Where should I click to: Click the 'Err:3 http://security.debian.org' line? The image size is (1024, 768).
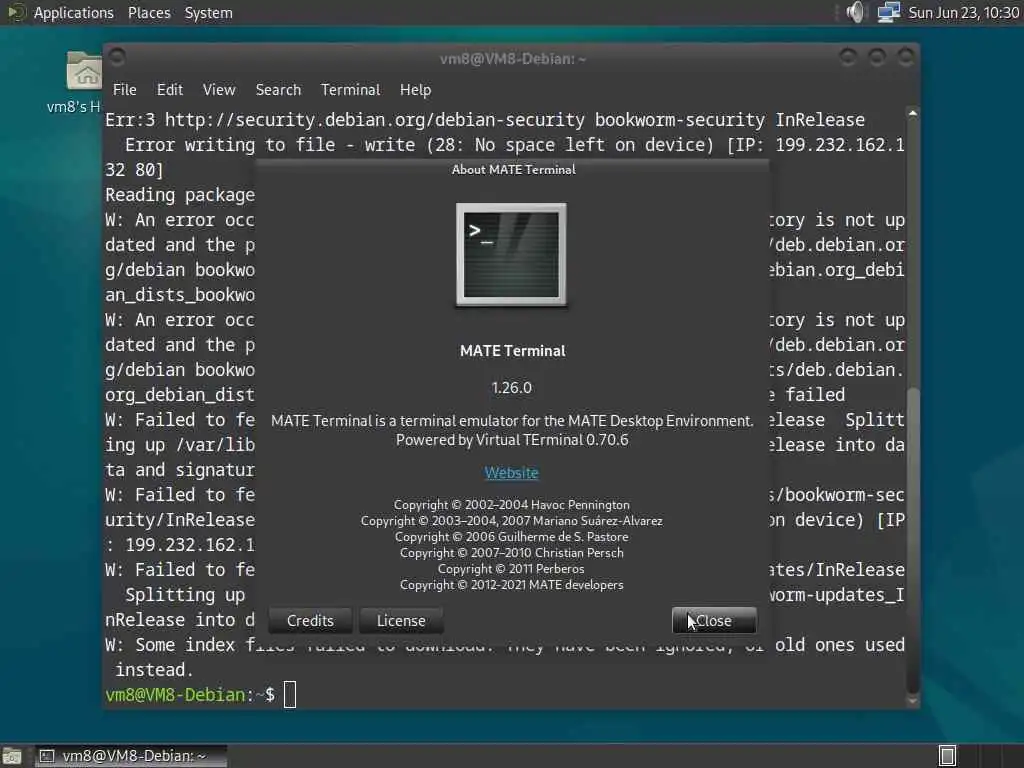[x=485, y=120]
